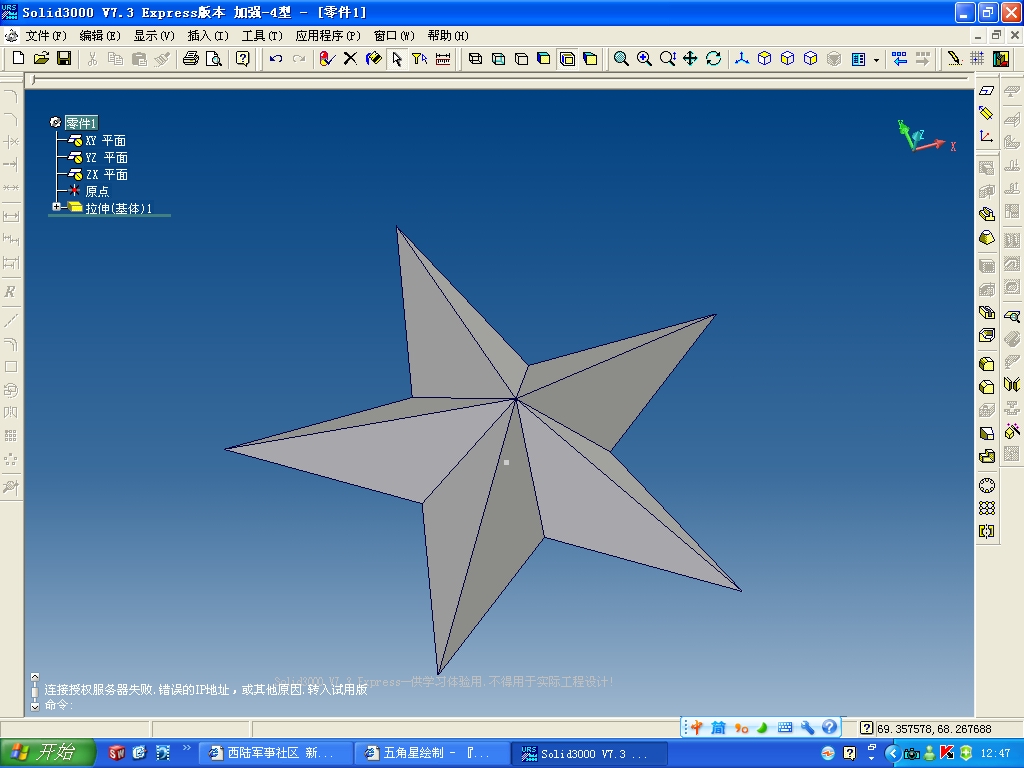
Task: Click the sketch pencil icon in toolbar
Action: pos(954,59)
